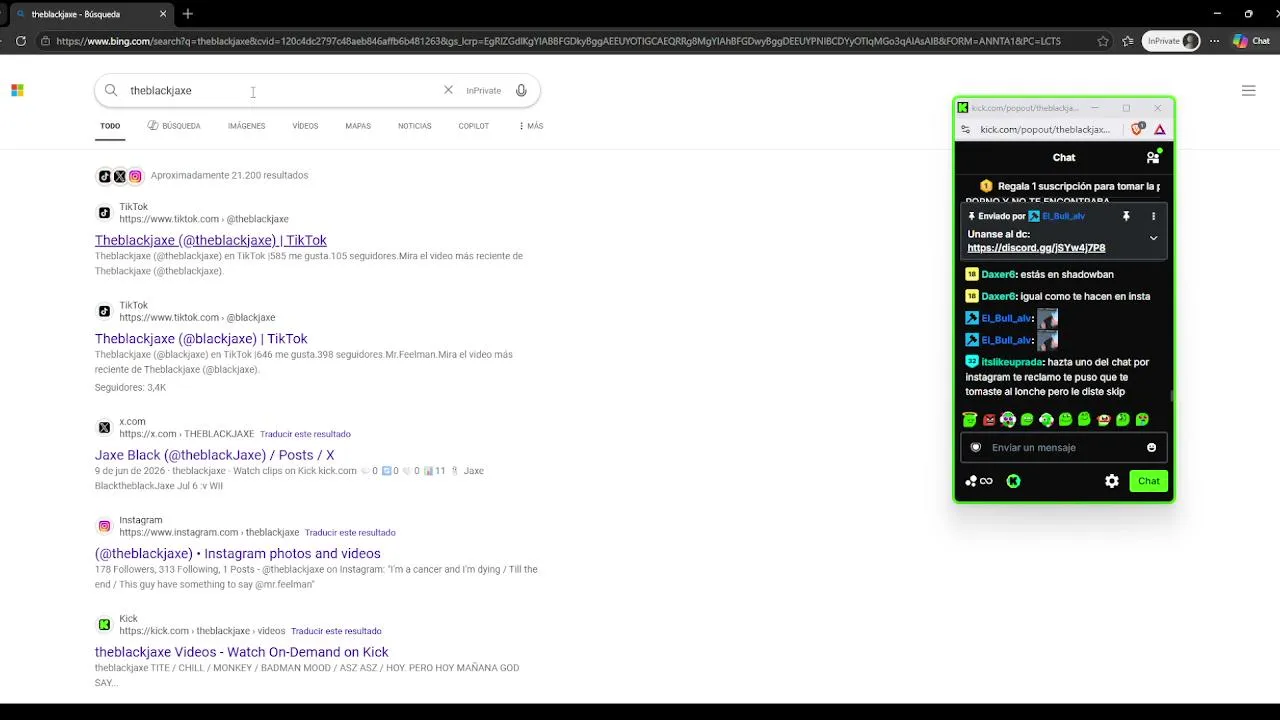The width and height of the screenshot is (1280, 720).
Task: Clear the search query with X
Action: [448, 90]
